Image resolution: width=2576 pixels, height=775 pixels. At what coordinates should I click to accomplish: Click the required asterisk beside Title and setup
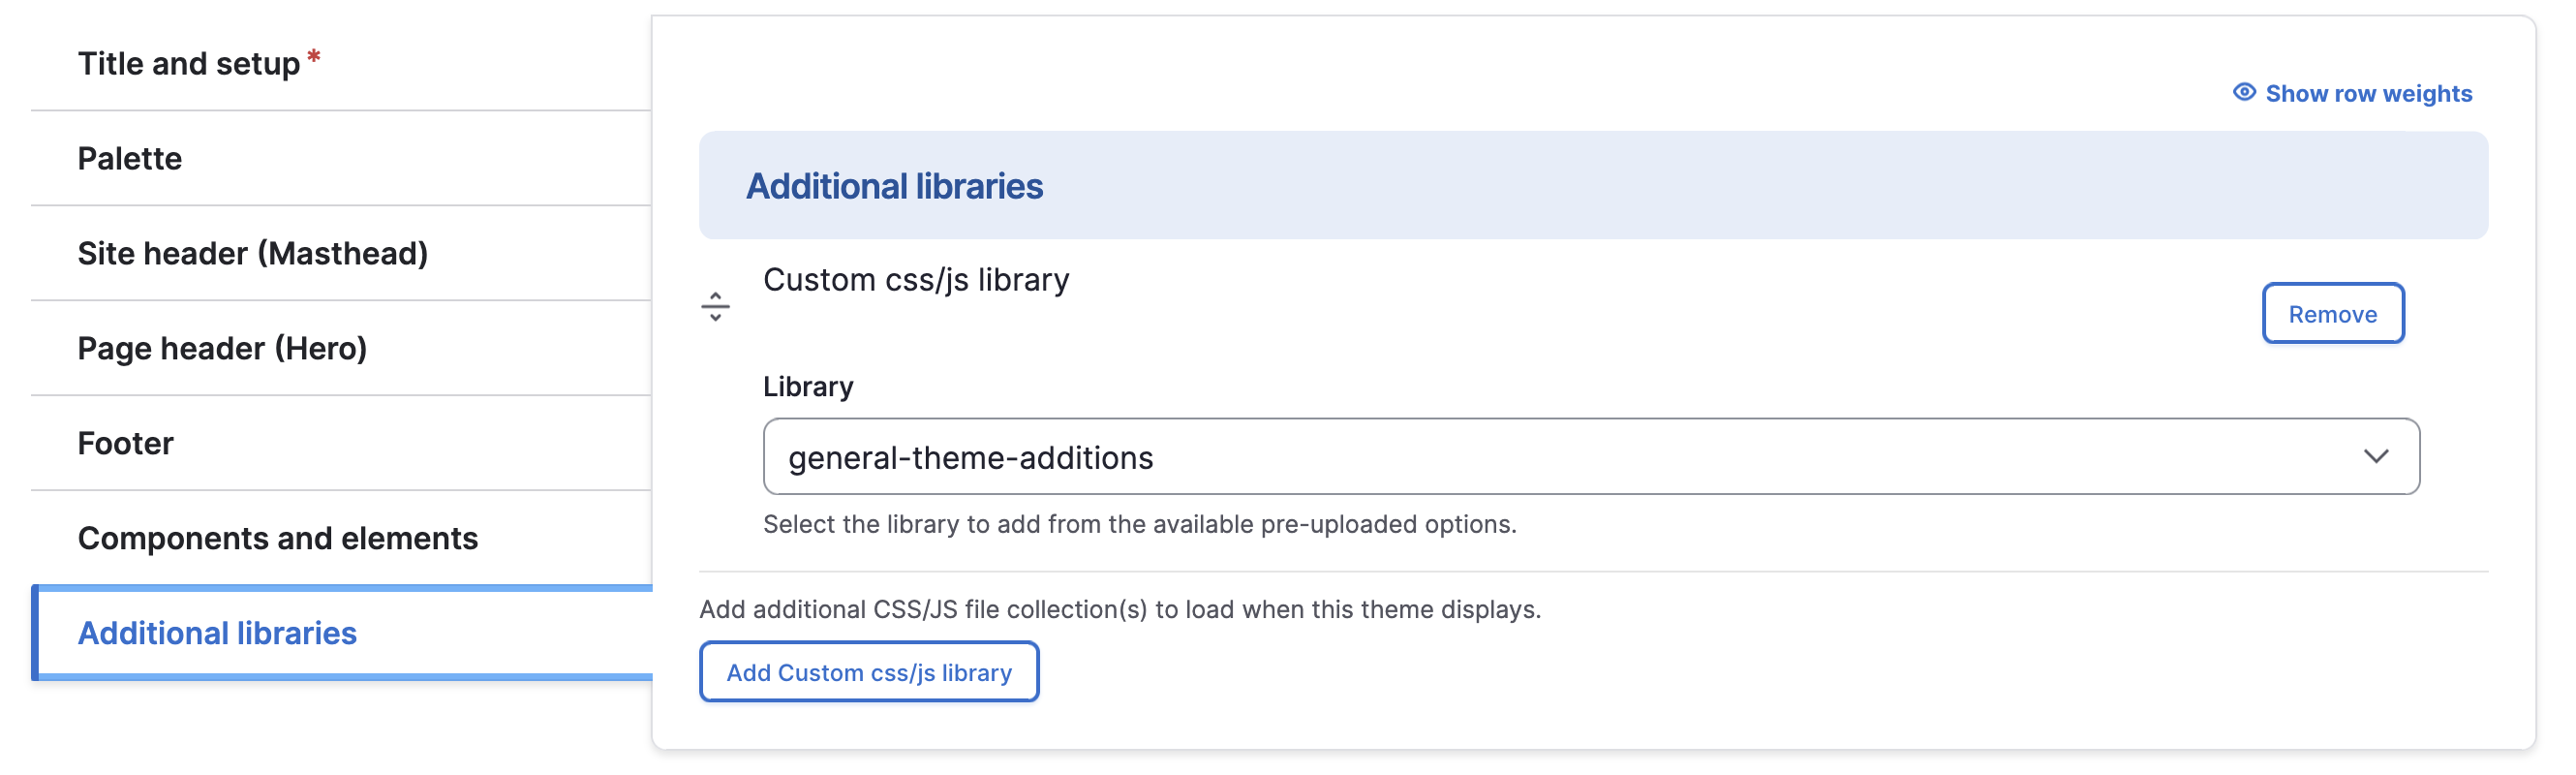point(313,57)
